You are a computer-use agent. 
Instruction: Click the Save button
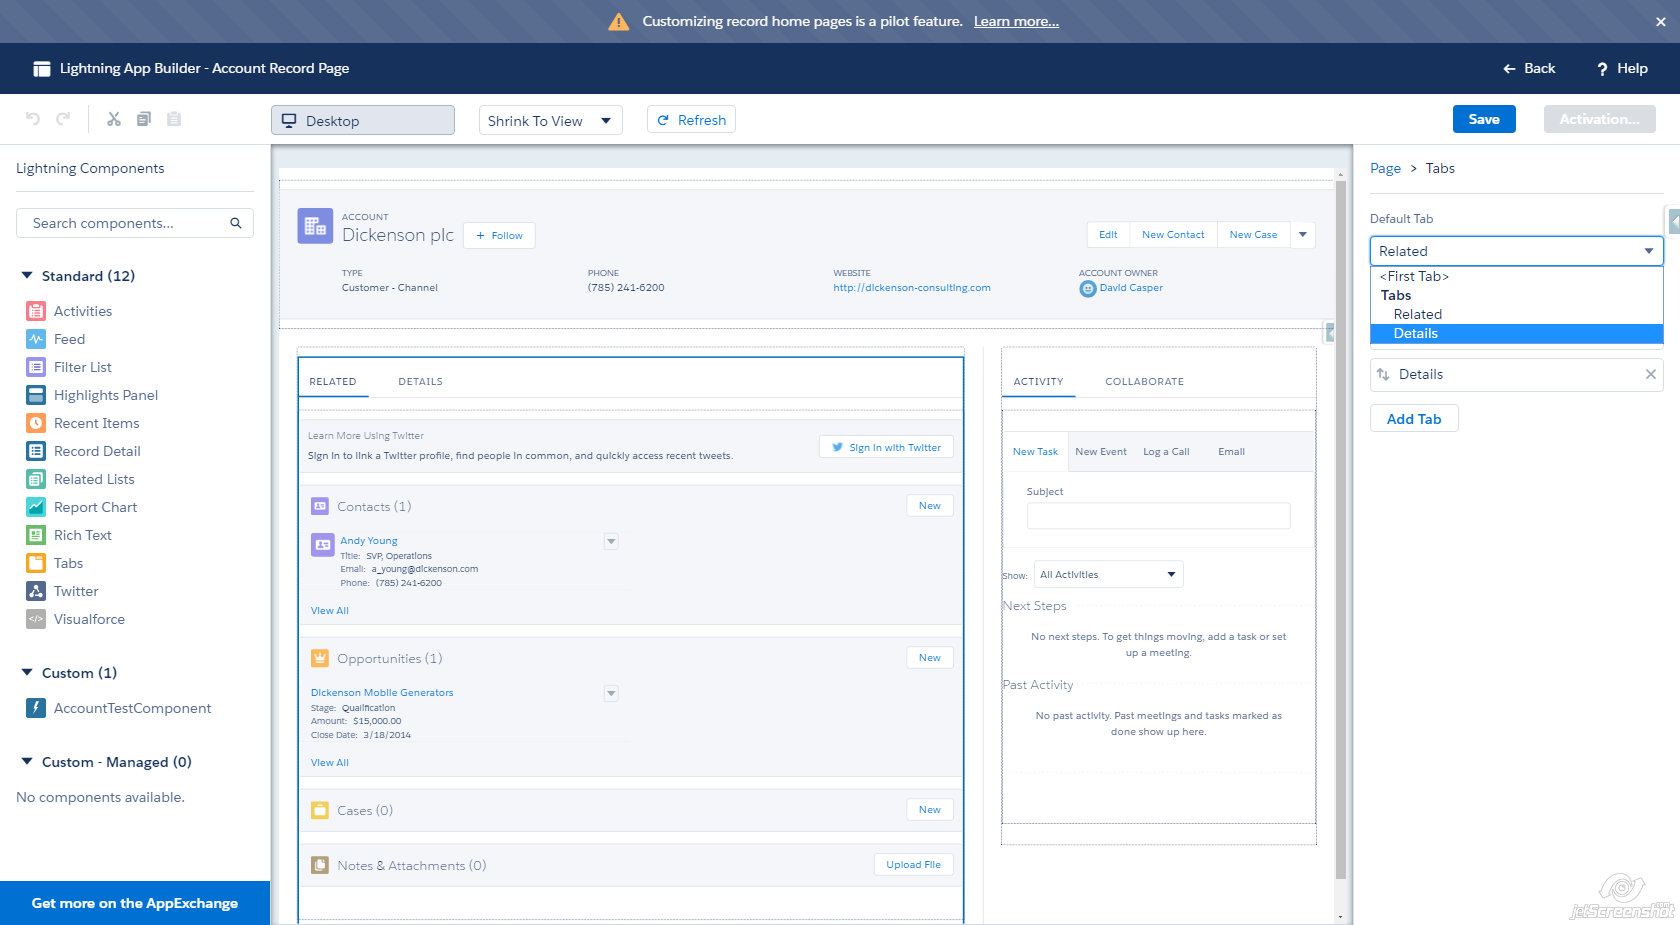(x=1483, y=119)
